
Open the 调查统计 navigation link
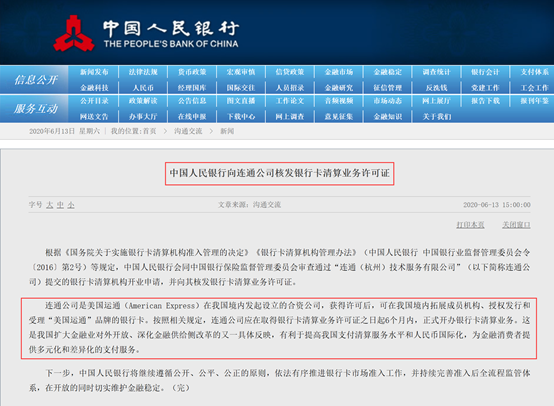click(x=437, y=72)
